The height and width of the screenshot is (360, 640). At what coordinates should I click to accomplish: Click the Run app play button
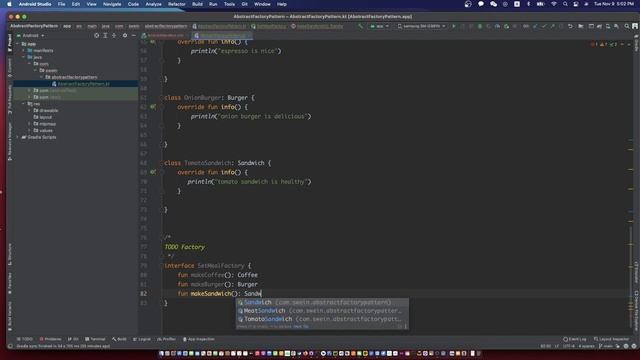[x=453, y=26]
